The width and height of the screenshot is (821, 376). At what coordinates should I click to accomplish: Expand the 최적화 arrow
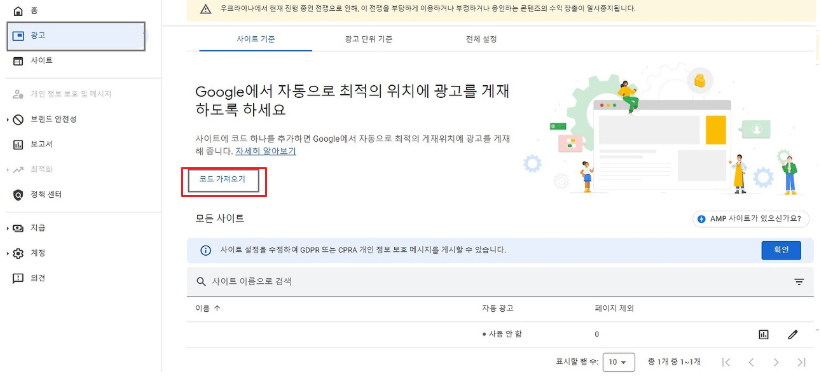pos(8,170)
